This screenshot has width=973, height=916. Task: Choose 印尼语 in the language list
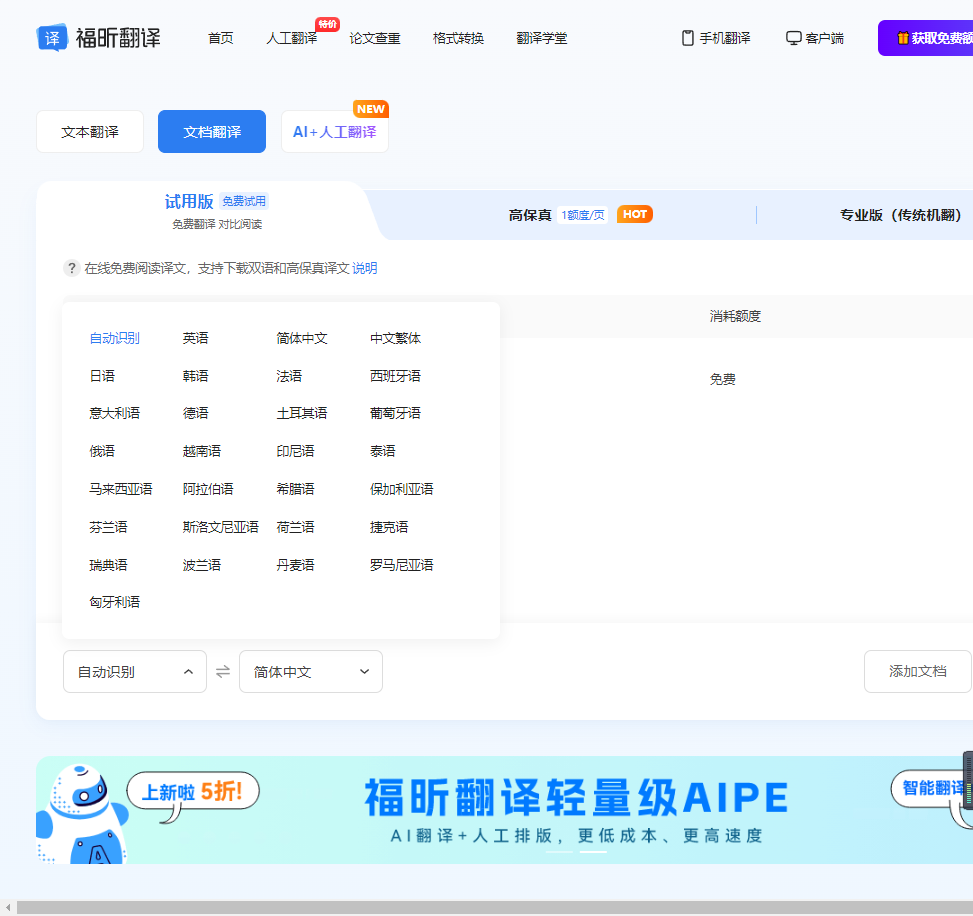click(x=295, y=451)
